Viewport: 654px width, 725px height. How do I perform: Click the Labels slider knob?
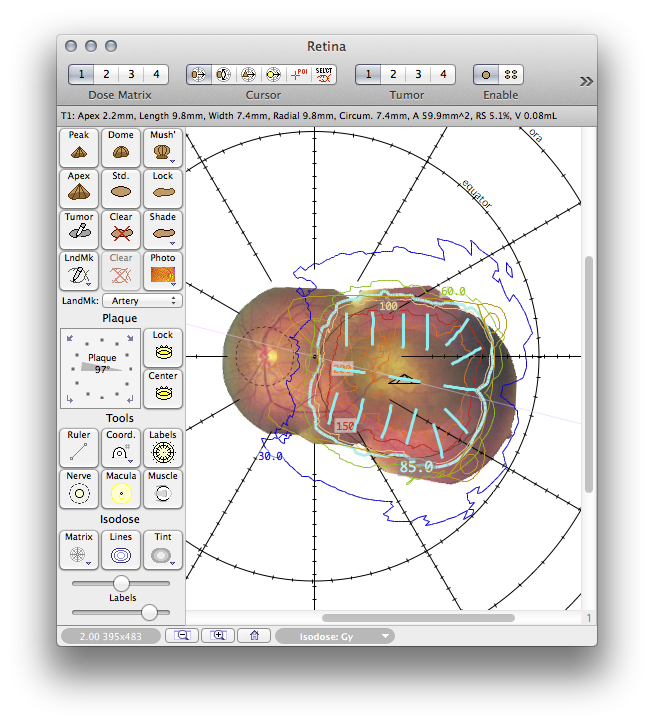click(x=149, y=612)
